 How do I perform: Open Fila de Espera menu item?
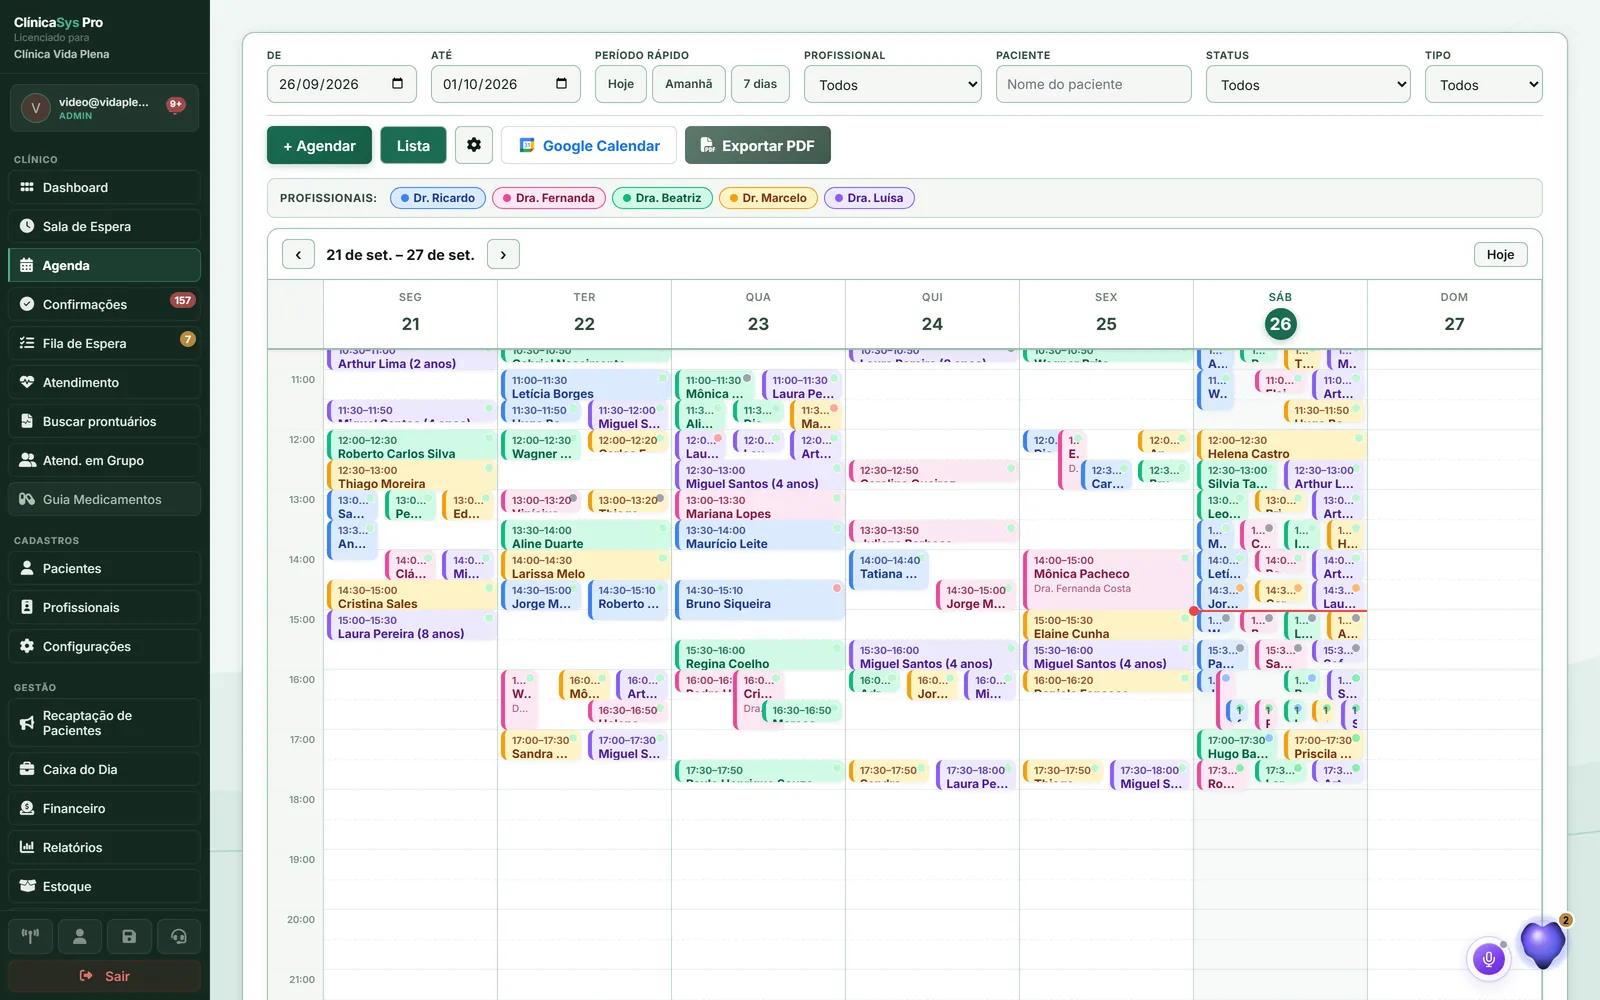(105, 343)
